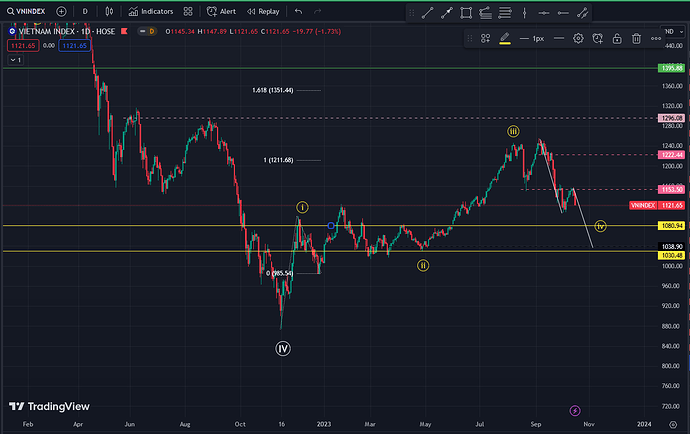Viewport: 690px width, 434px height.
Task: Open more options three-dots menu
Action: point(656,39)
